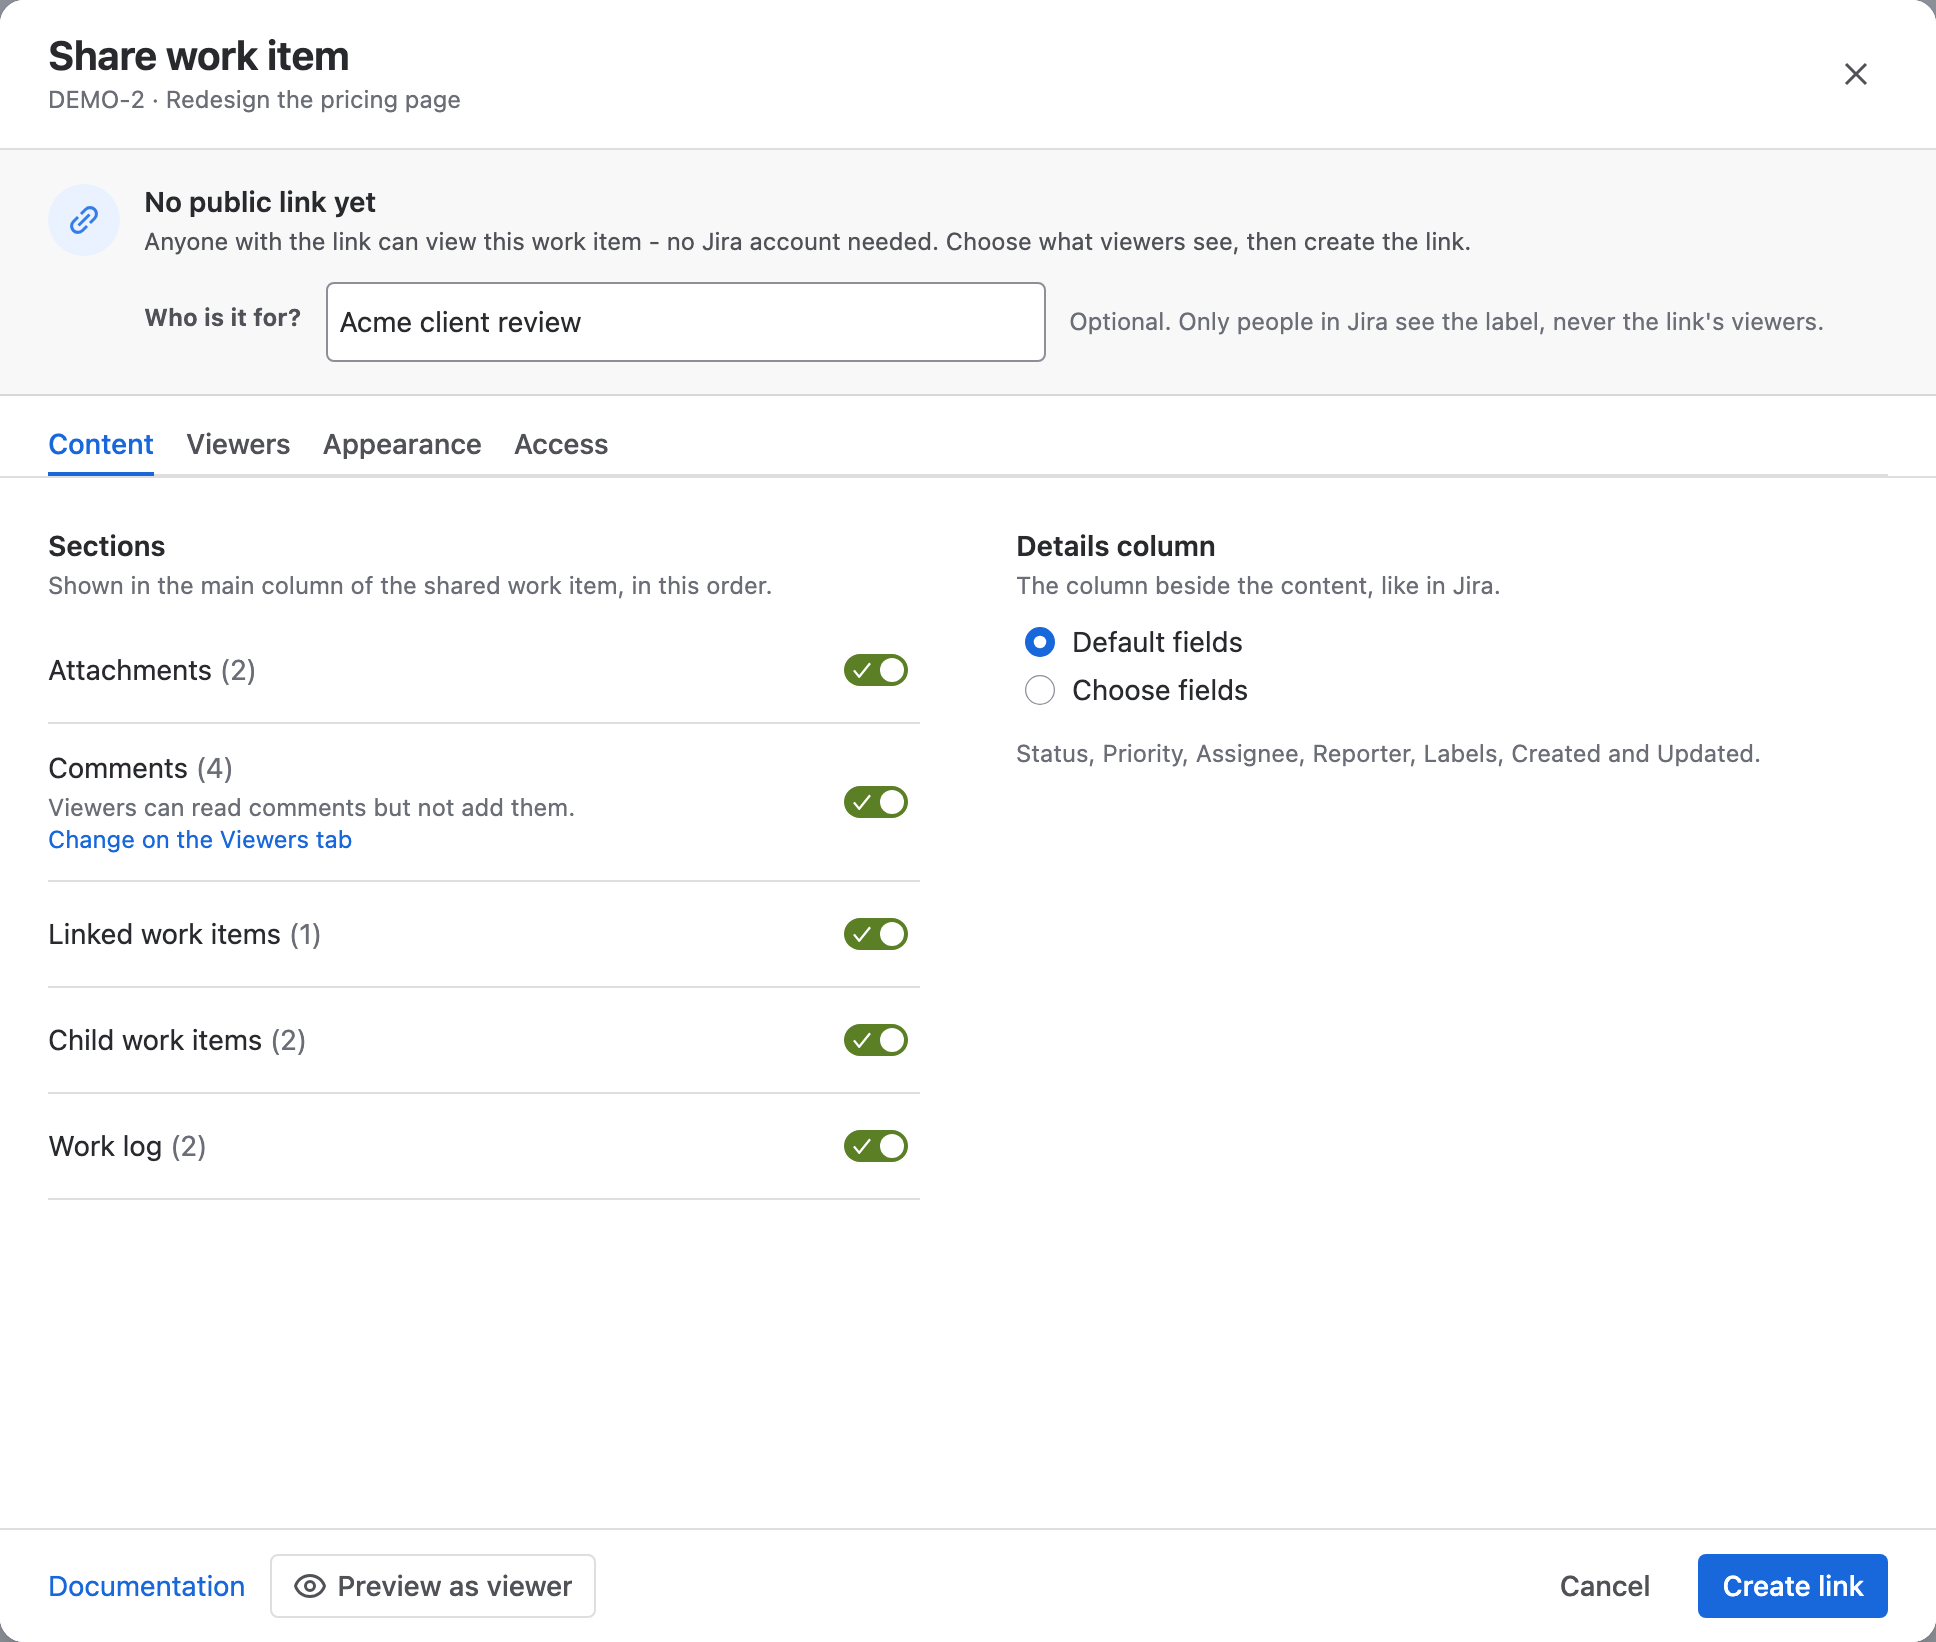This screenshot has width=1936, height=1642.
Task: Click the Status, Priority, Assignee fields description
Action: (1388, 754)
